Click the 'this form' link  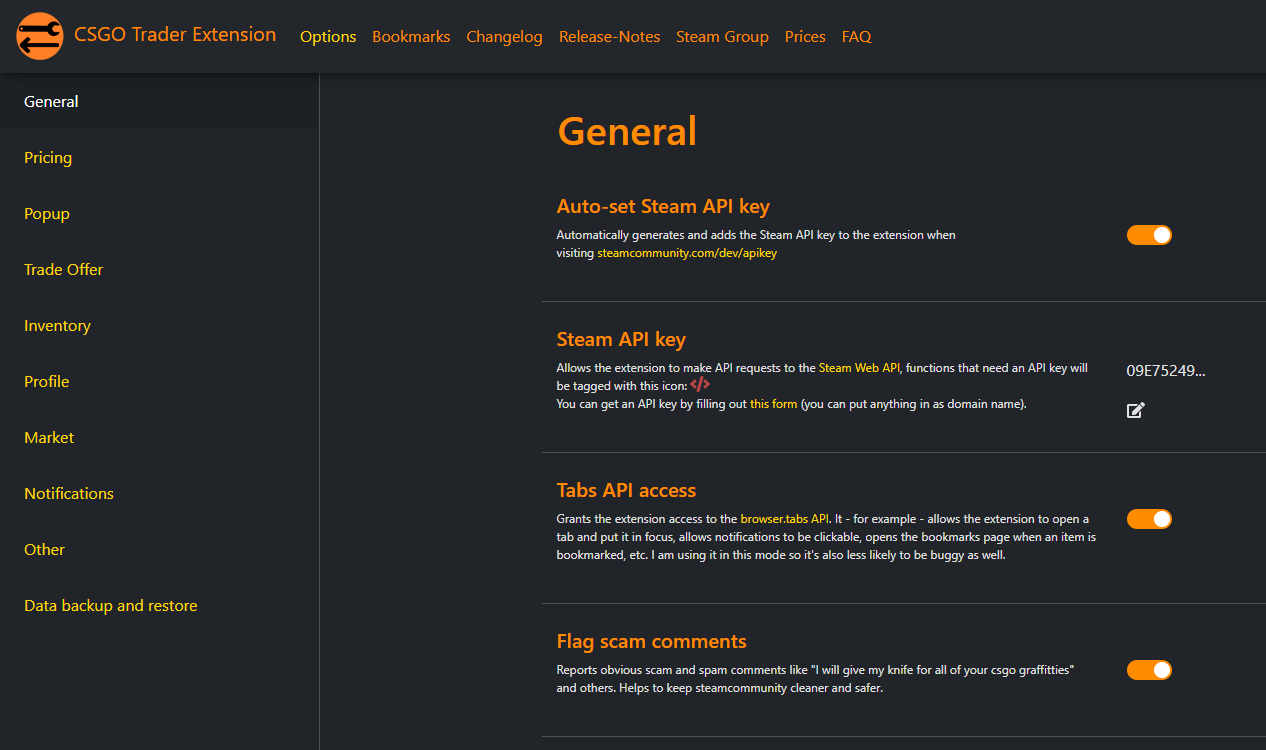[x=774, y=404]
